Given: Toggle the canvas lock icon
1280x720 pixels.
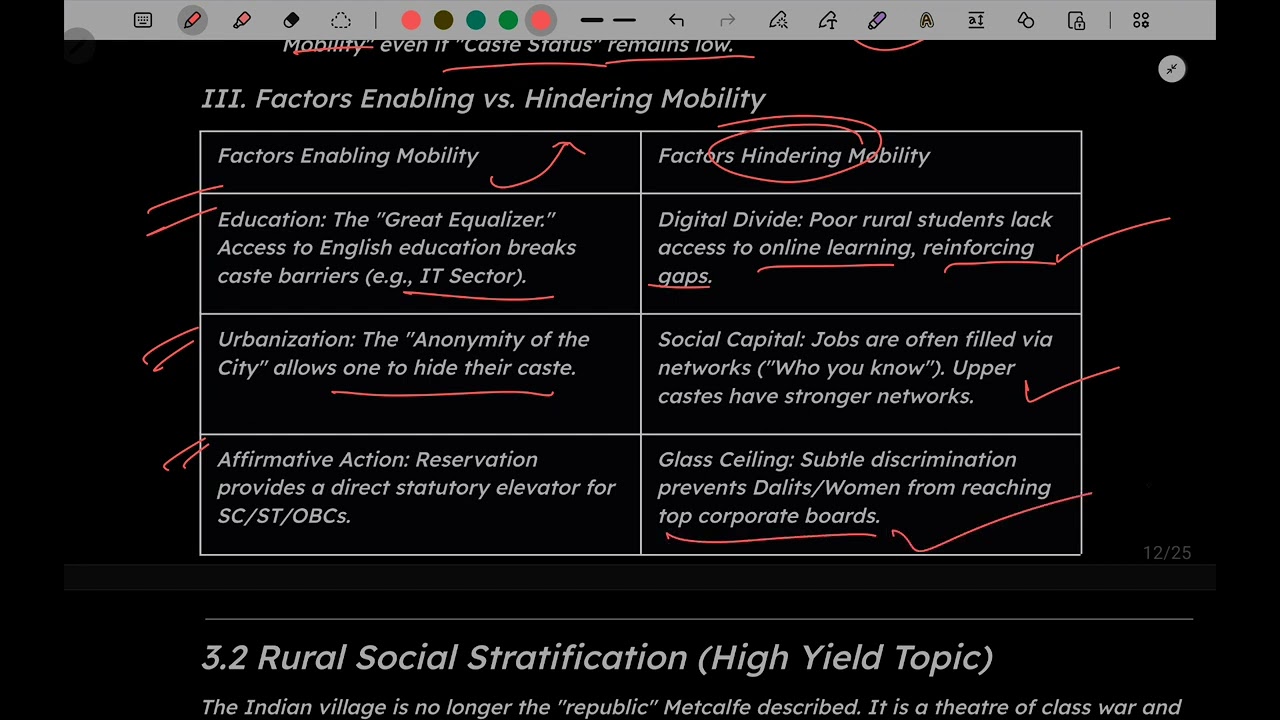Looking at the screenshot, I should click(x=1076, y=20).
